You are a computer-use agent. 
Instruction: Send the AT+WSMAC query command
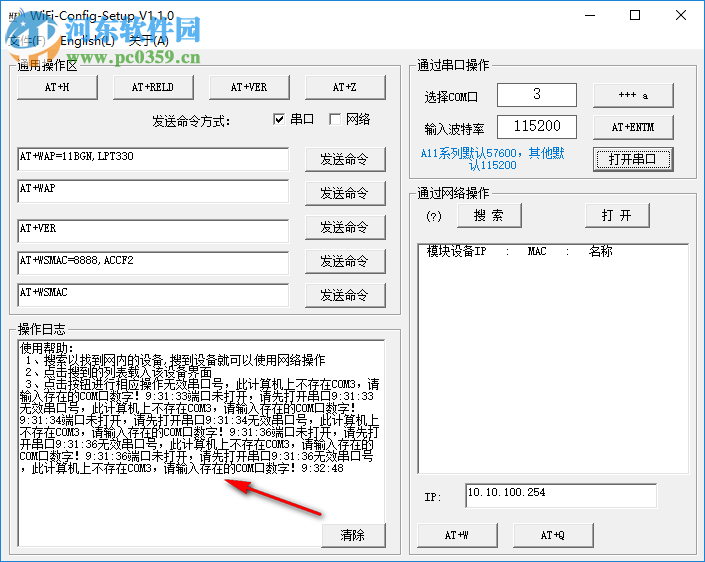click(345, 295)
